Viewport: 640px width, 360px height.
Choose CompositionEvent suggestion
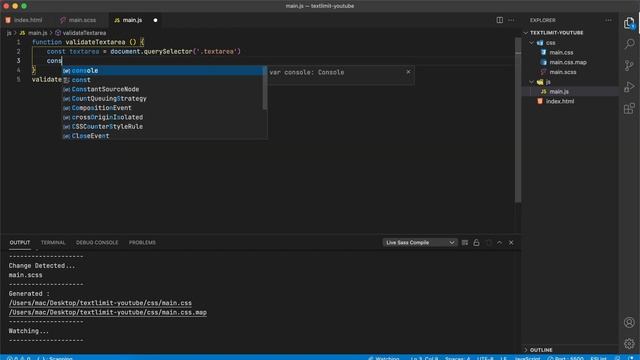(162, 108)
